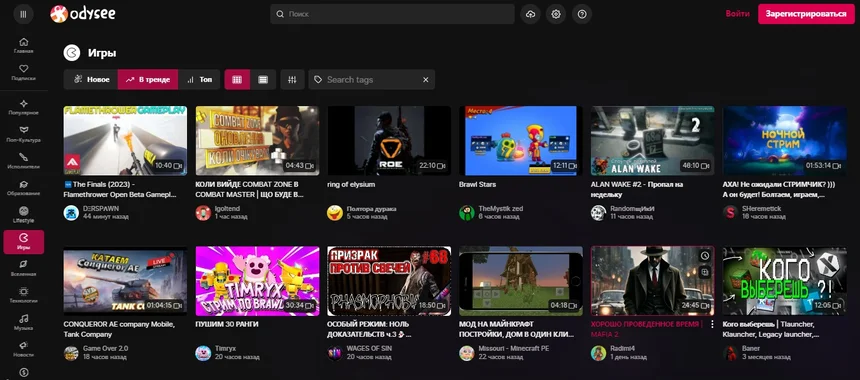Open Minecraft house mod video thumbnail

pyautogui.click(x=520, y=281)
